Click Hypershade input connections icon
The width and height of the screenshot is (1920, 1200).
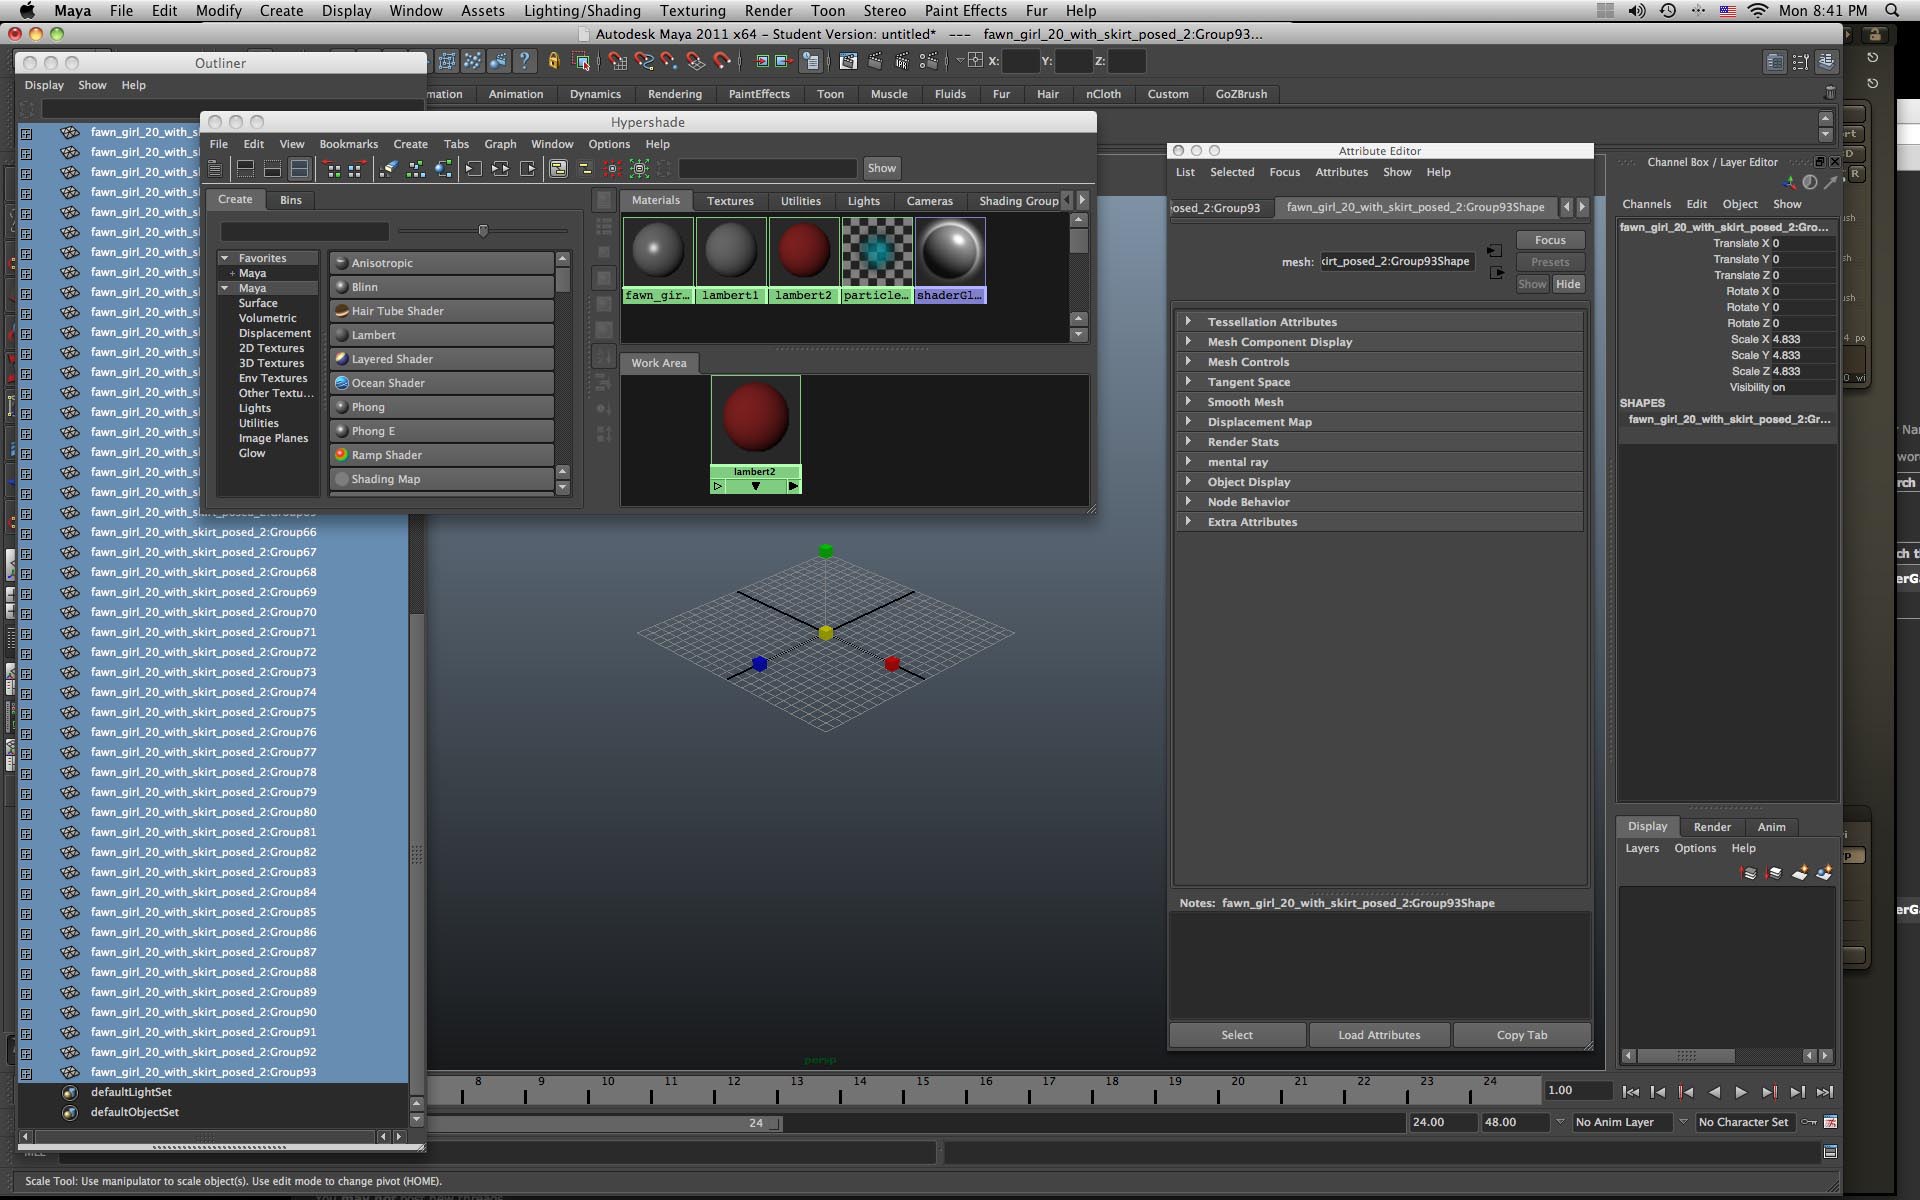(474, 168)
